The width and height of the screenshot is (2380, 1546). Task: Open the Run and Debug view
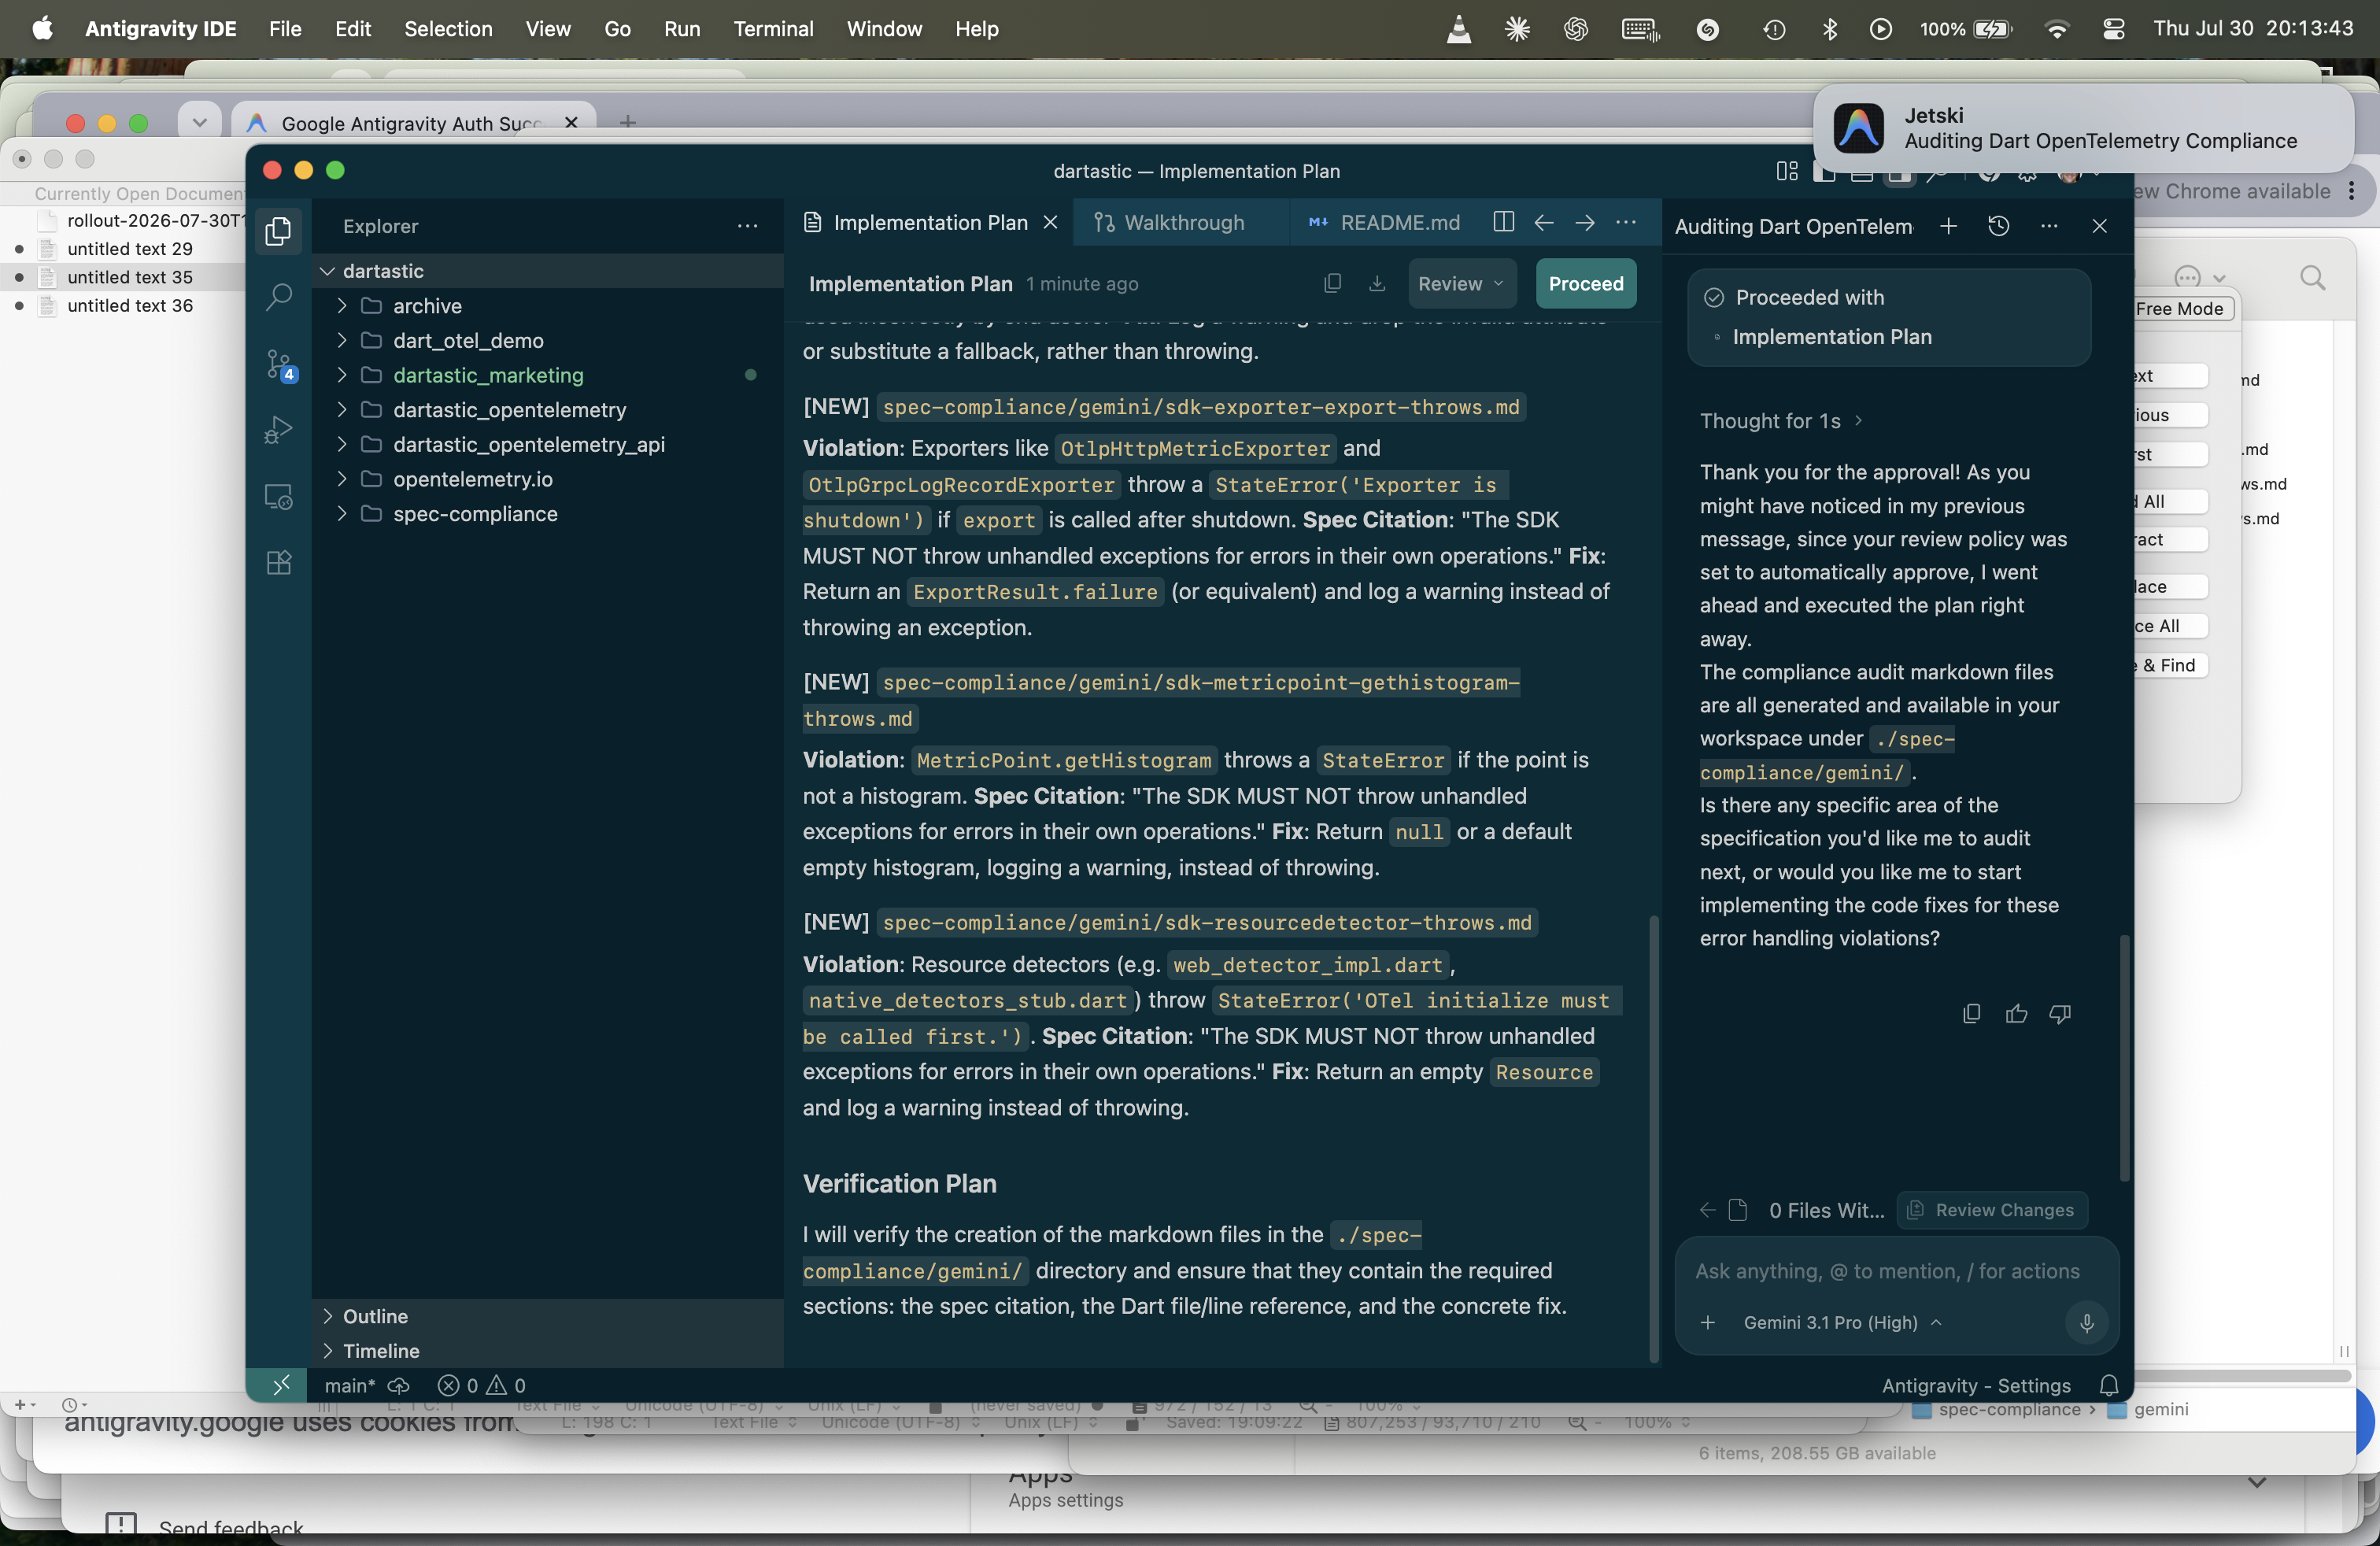point(279,430)
